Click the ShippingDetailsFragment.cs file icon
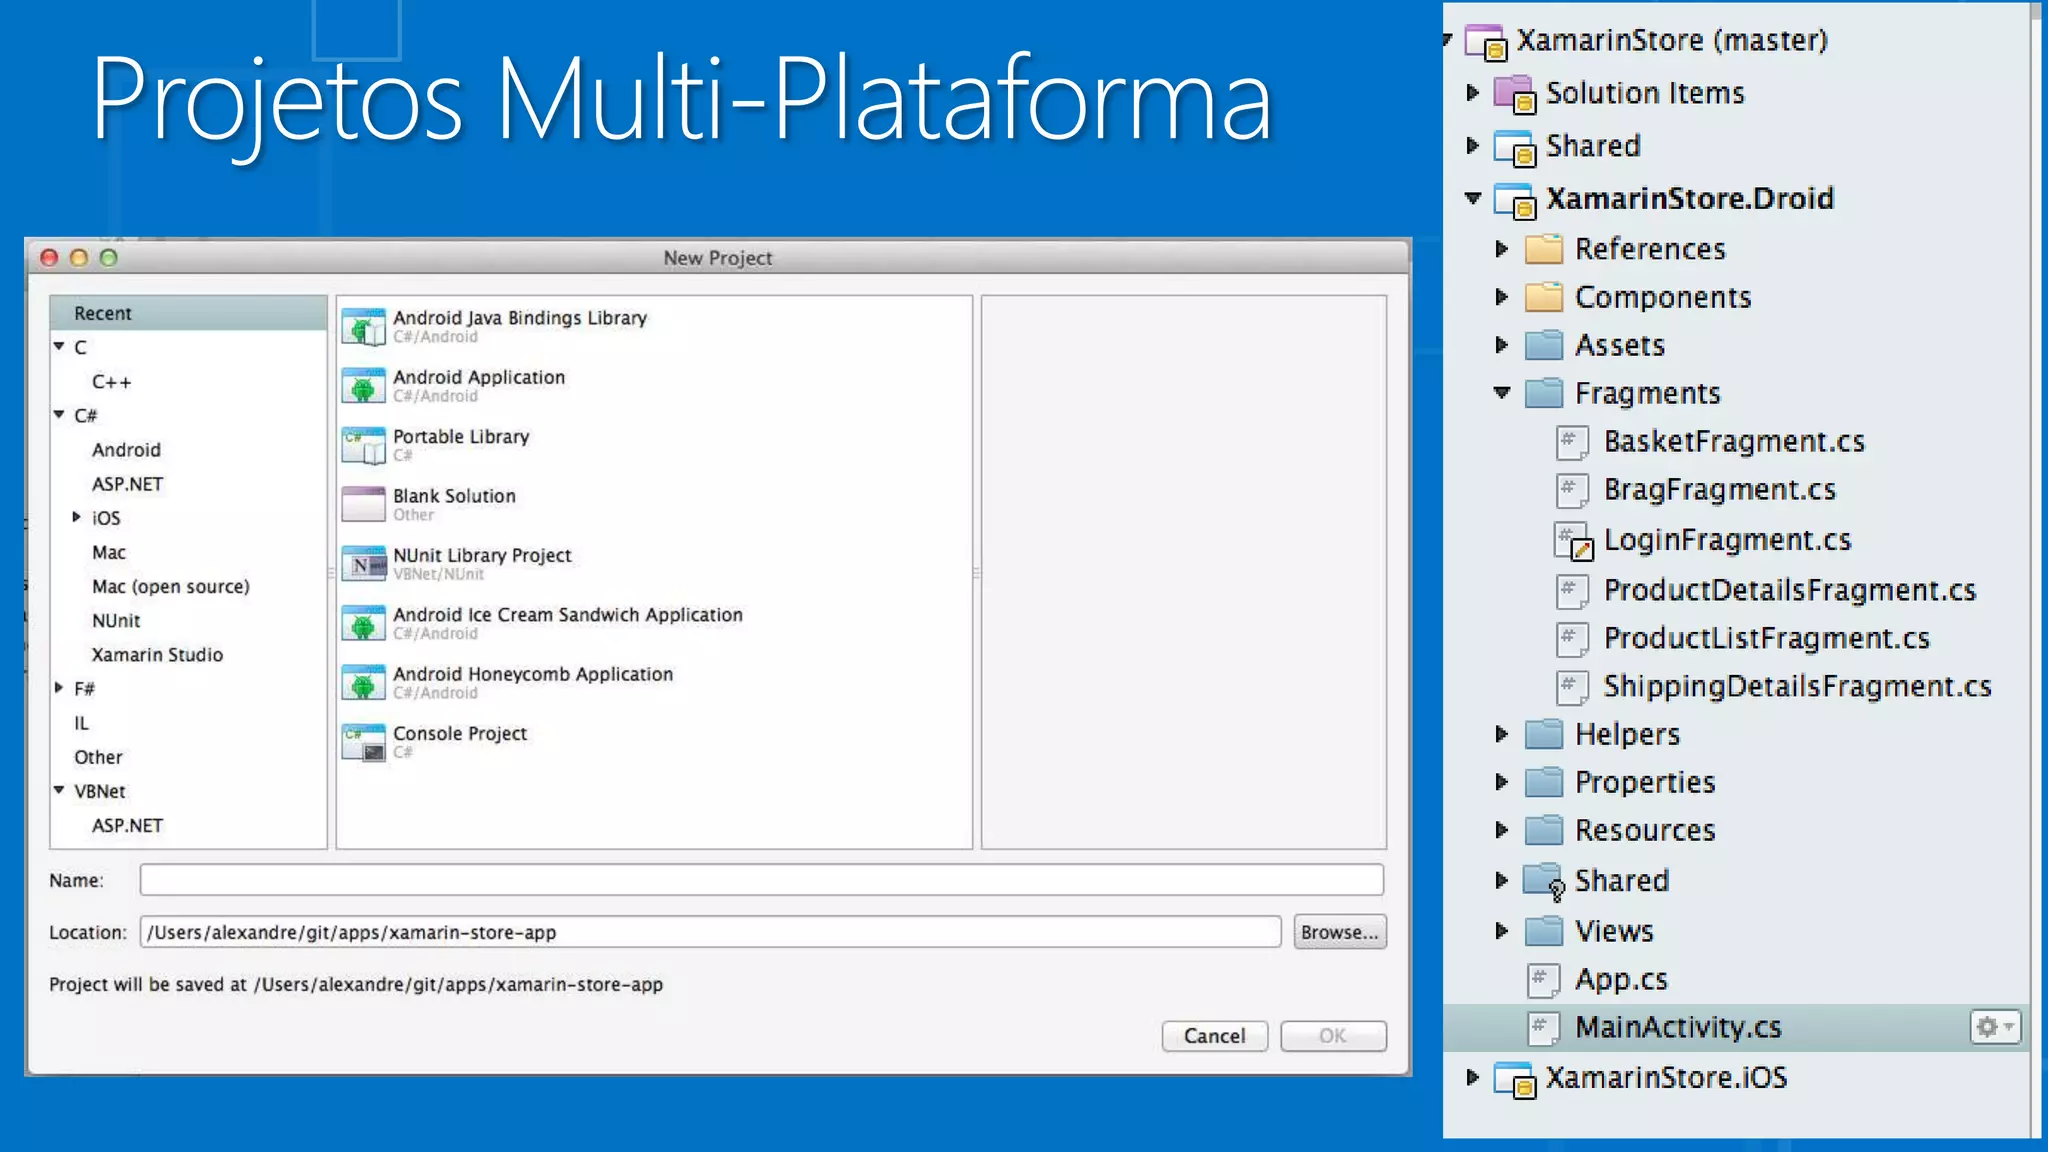2048x1152 pixels. (x=1572, y=686)
